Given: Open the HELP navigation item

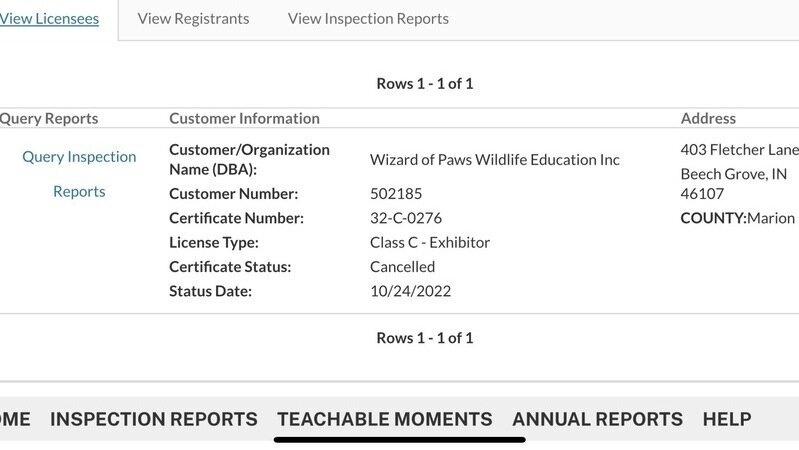Looking at the screenshot, I should (x=727, y=419).
